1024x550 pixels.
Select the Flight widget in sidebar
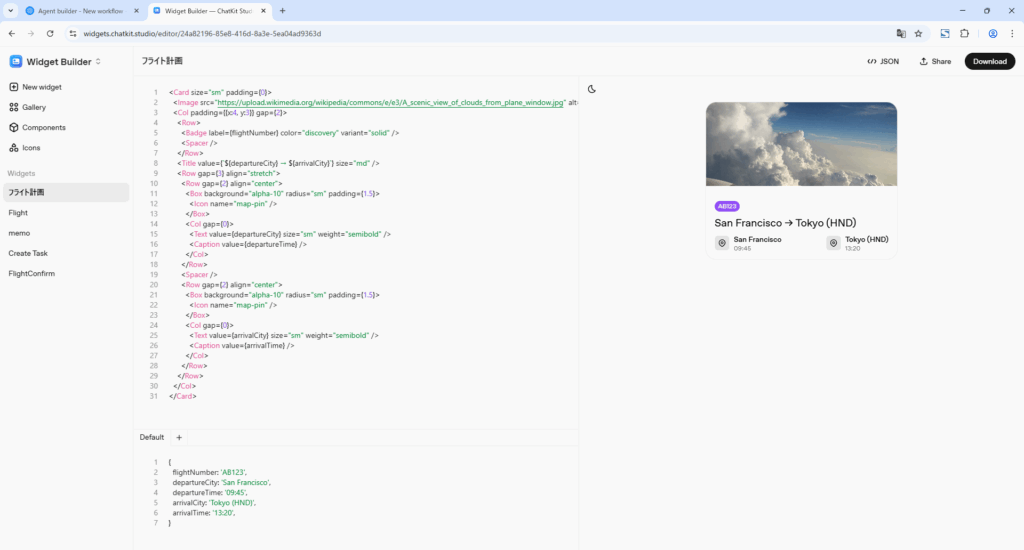[x=18, y=213]
